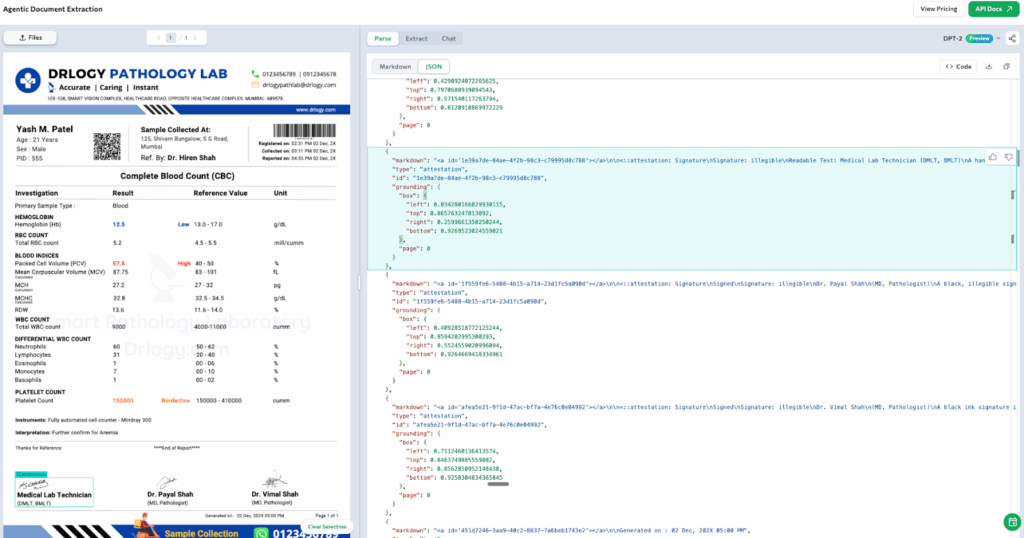1024x538 pixels.
Task: Click Clear Selection on the document
Action: click(x=327, y=526)
